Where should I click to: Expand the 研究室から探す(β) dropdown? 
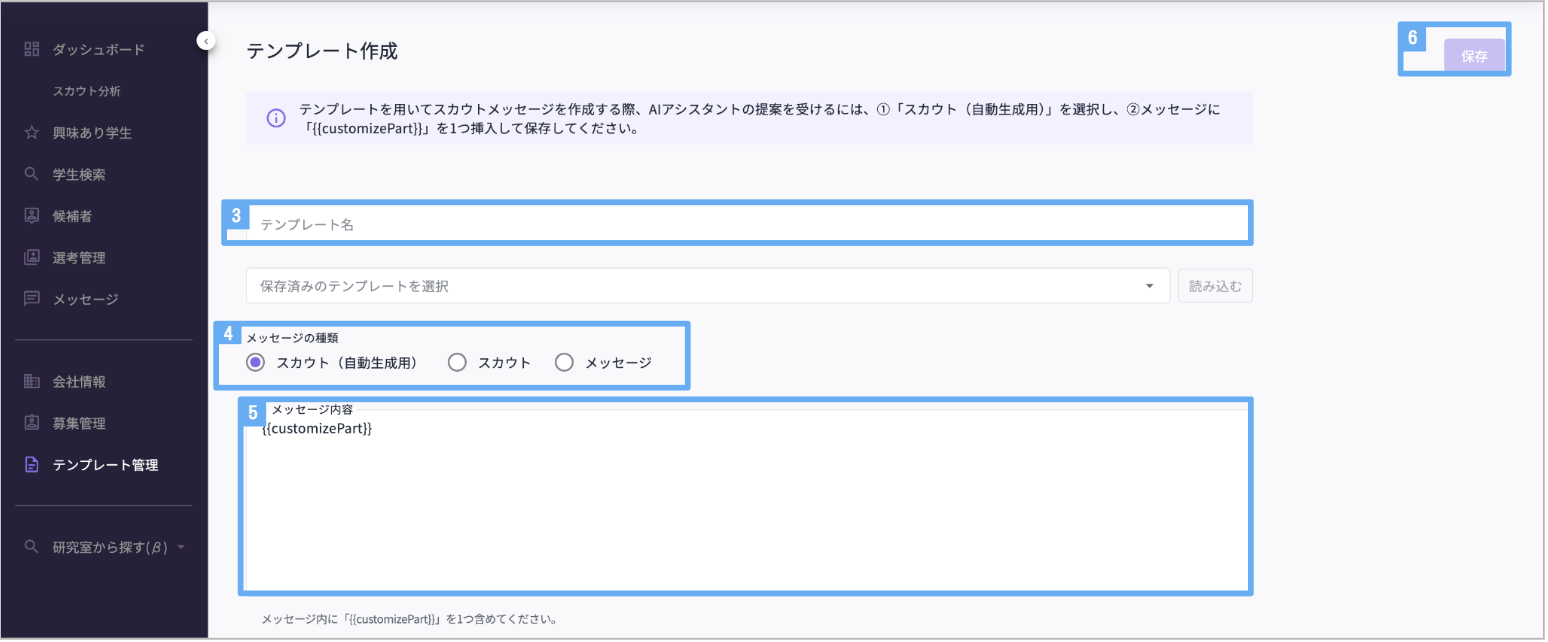coord(180,547)
